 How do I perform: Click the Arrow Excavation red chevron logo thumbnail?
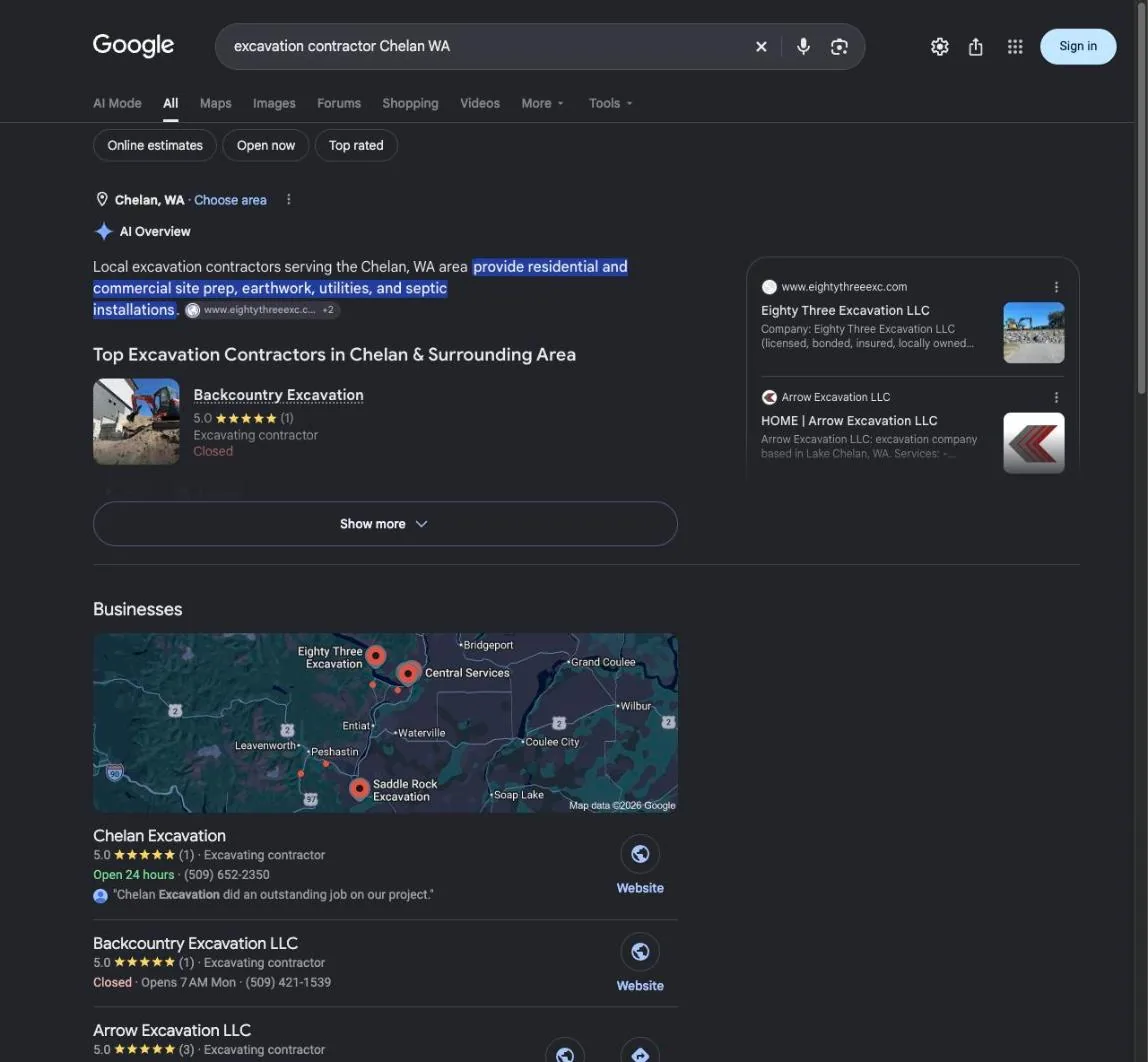pyautogui.click(x=1033, y=443)
